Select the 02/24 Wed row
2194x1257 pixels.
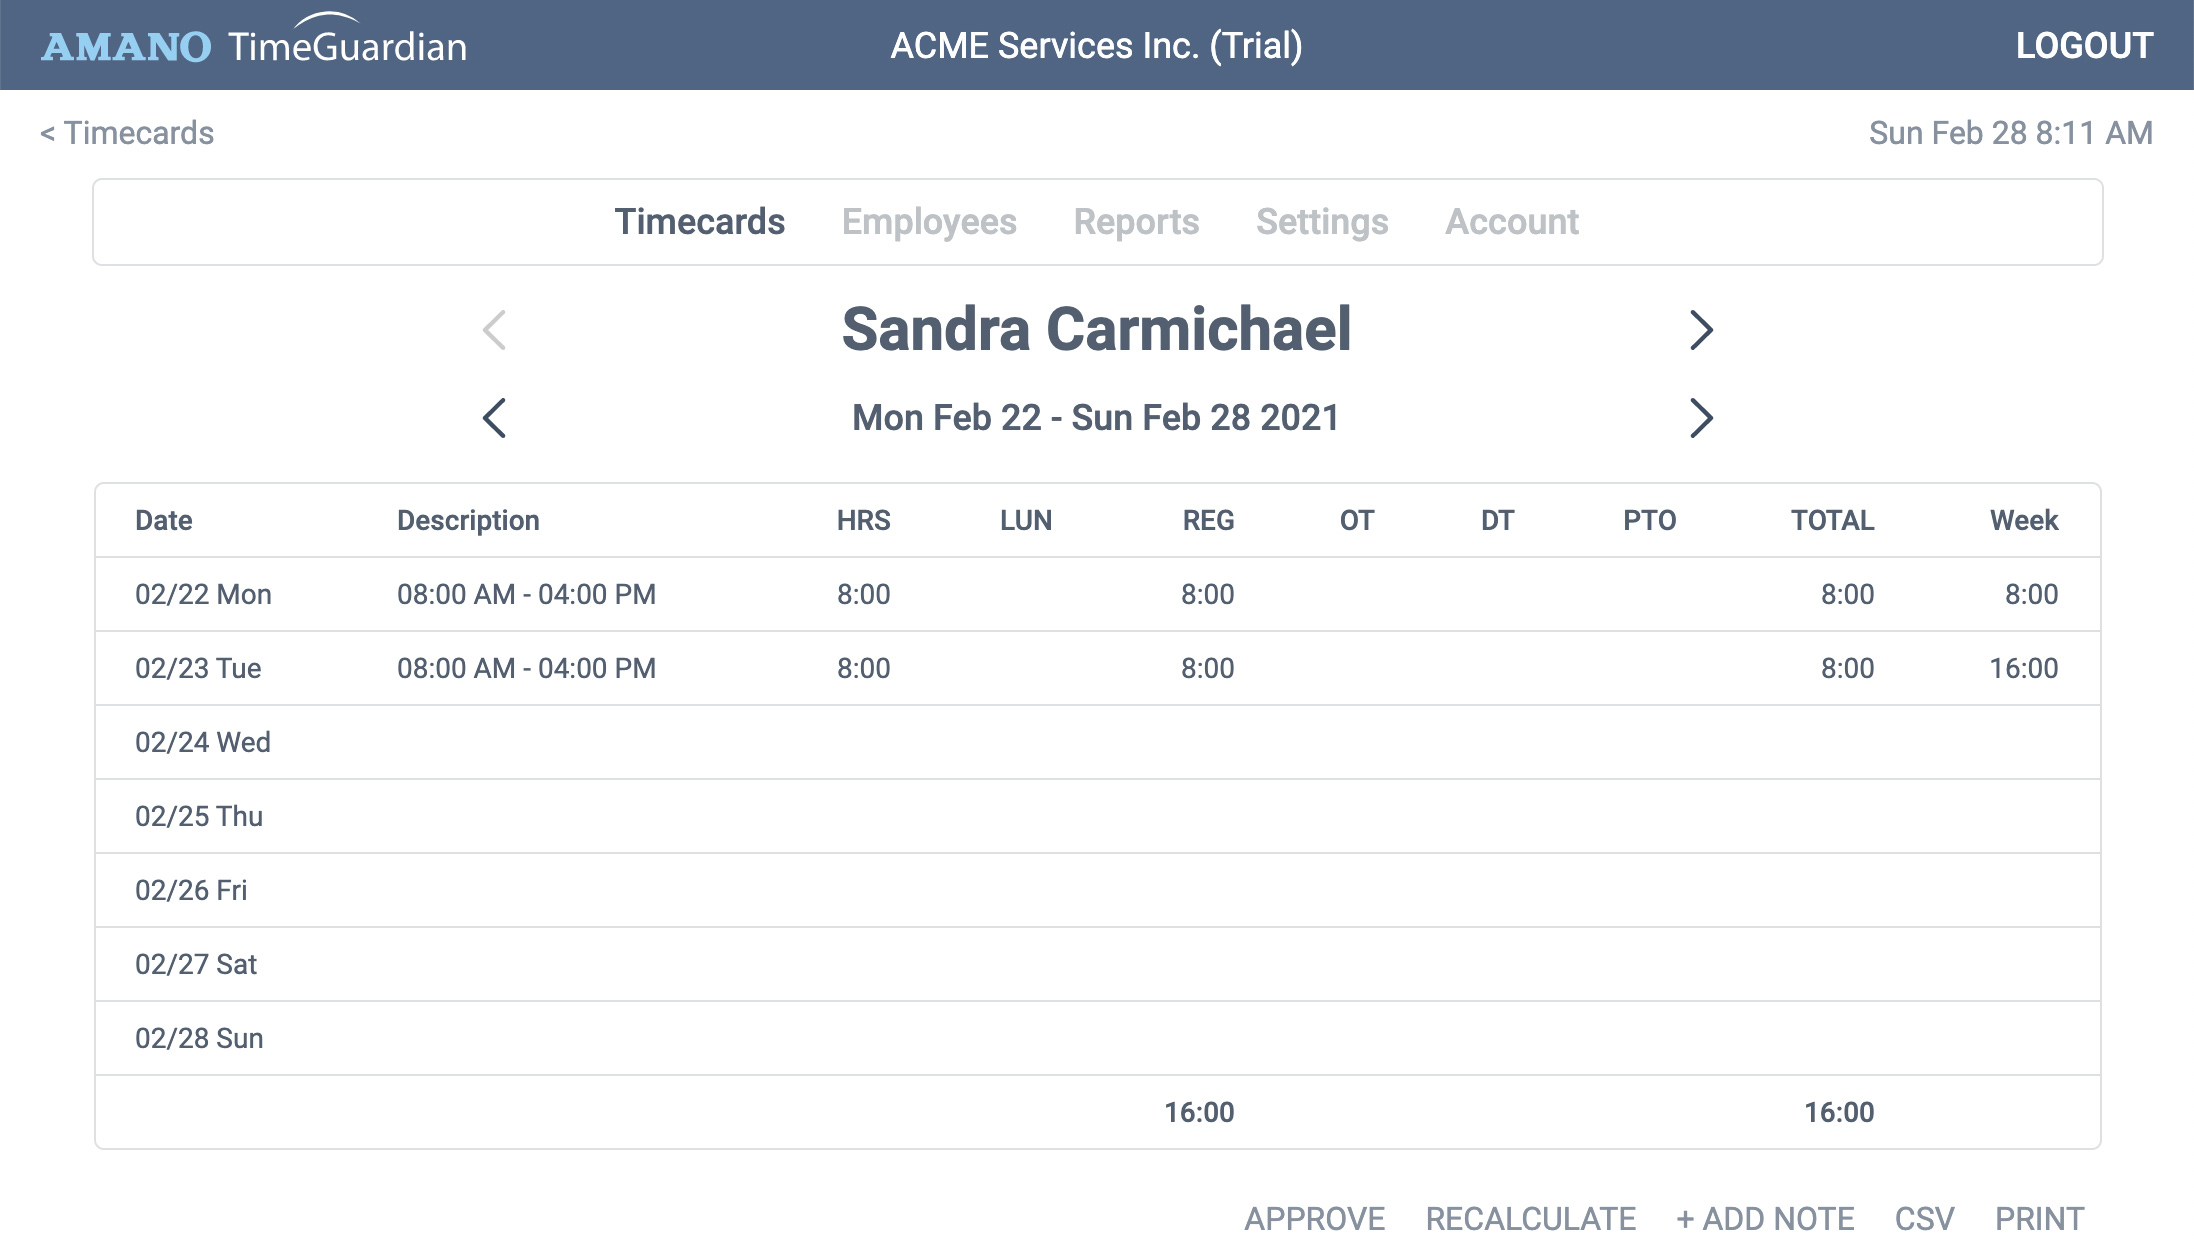point(1098,742)
